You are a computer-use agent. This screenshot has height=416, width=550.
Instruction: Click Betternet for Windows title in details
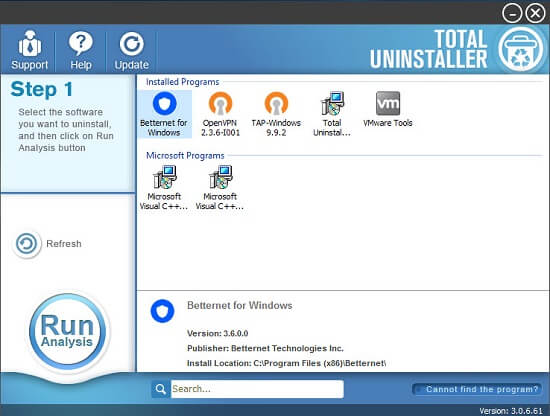coord(240,306)
